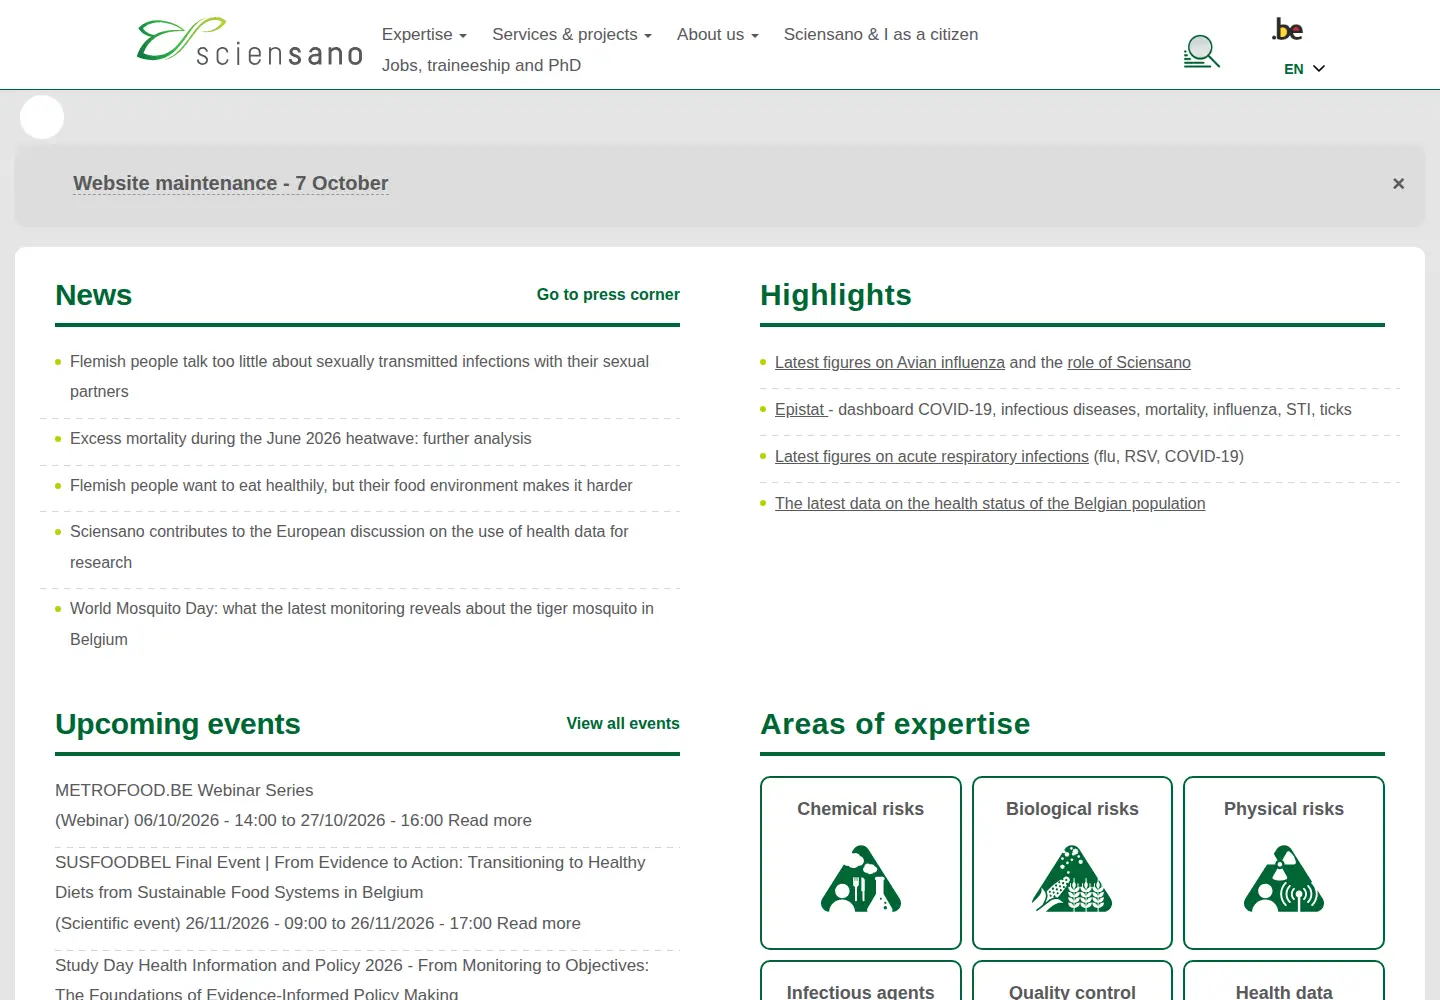Click the Chemical risks triangle icon
Image resolution: width=1440 pixels, height=1000 pixels.
click(861, 879)
